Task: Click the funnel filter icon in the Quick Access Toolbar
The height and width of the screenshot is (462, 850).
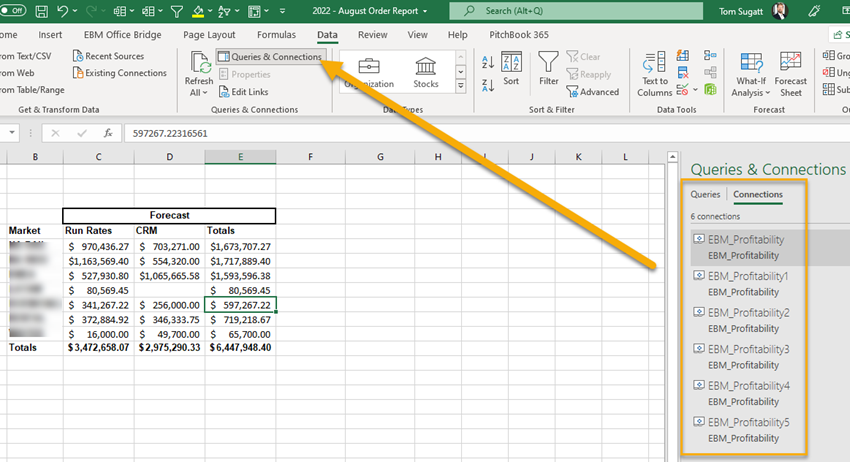Action: pos(177,11)
